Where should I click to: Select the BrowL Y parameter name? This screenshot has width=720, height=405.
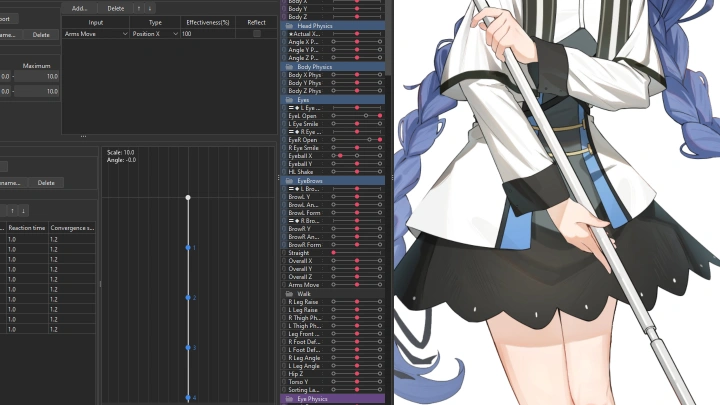[x=299, y=197]
